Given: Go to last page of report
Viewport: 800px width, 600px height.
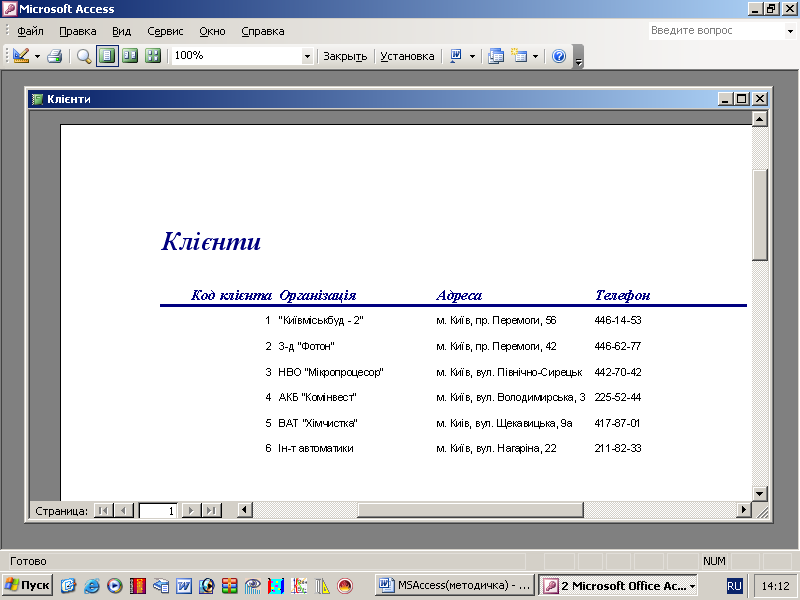Looking at the screenshot, I should tap(211, 510).
